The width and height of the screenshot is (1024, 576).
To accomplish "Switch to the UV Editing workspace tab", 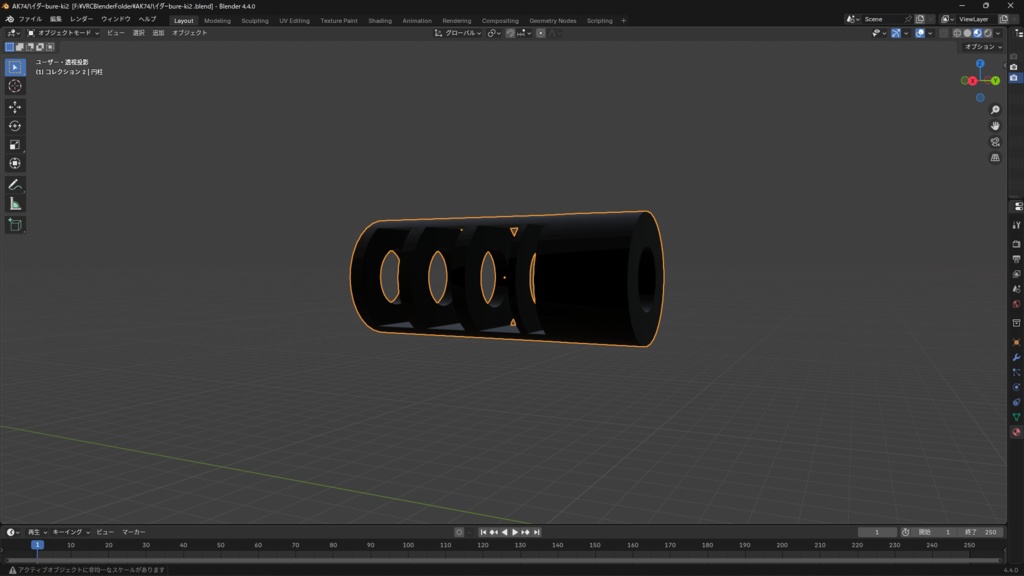I will (x=295, y=21).
